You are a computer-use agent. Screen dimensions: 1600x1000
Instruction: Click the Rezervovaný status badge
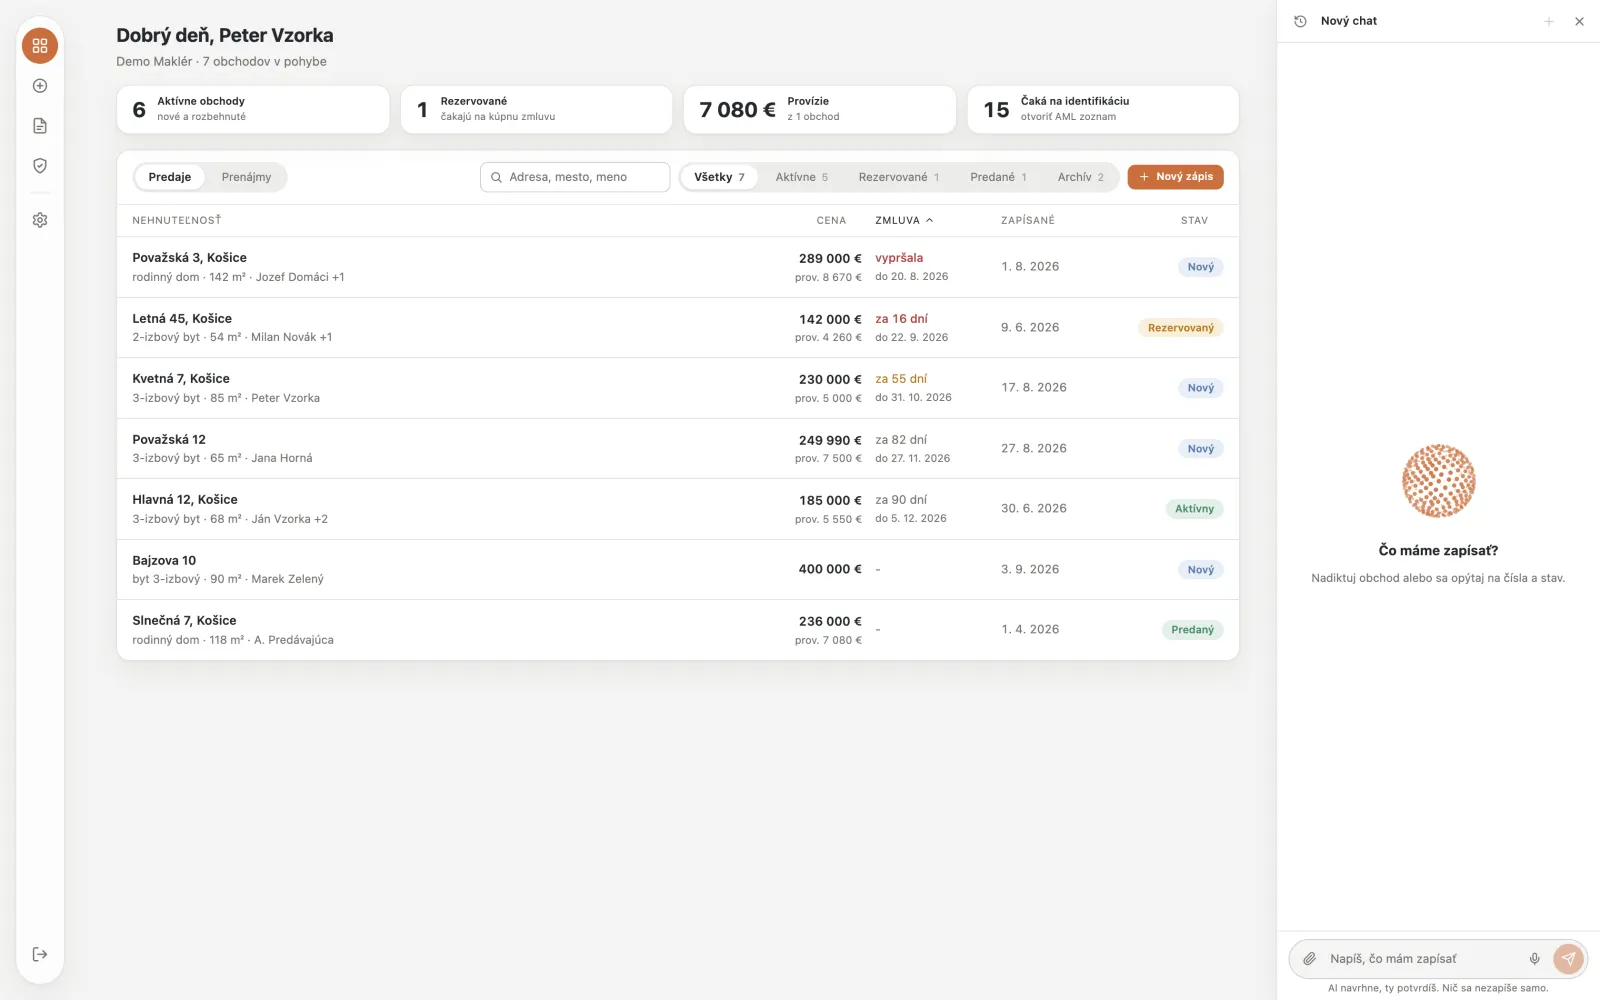point(1181,328)
